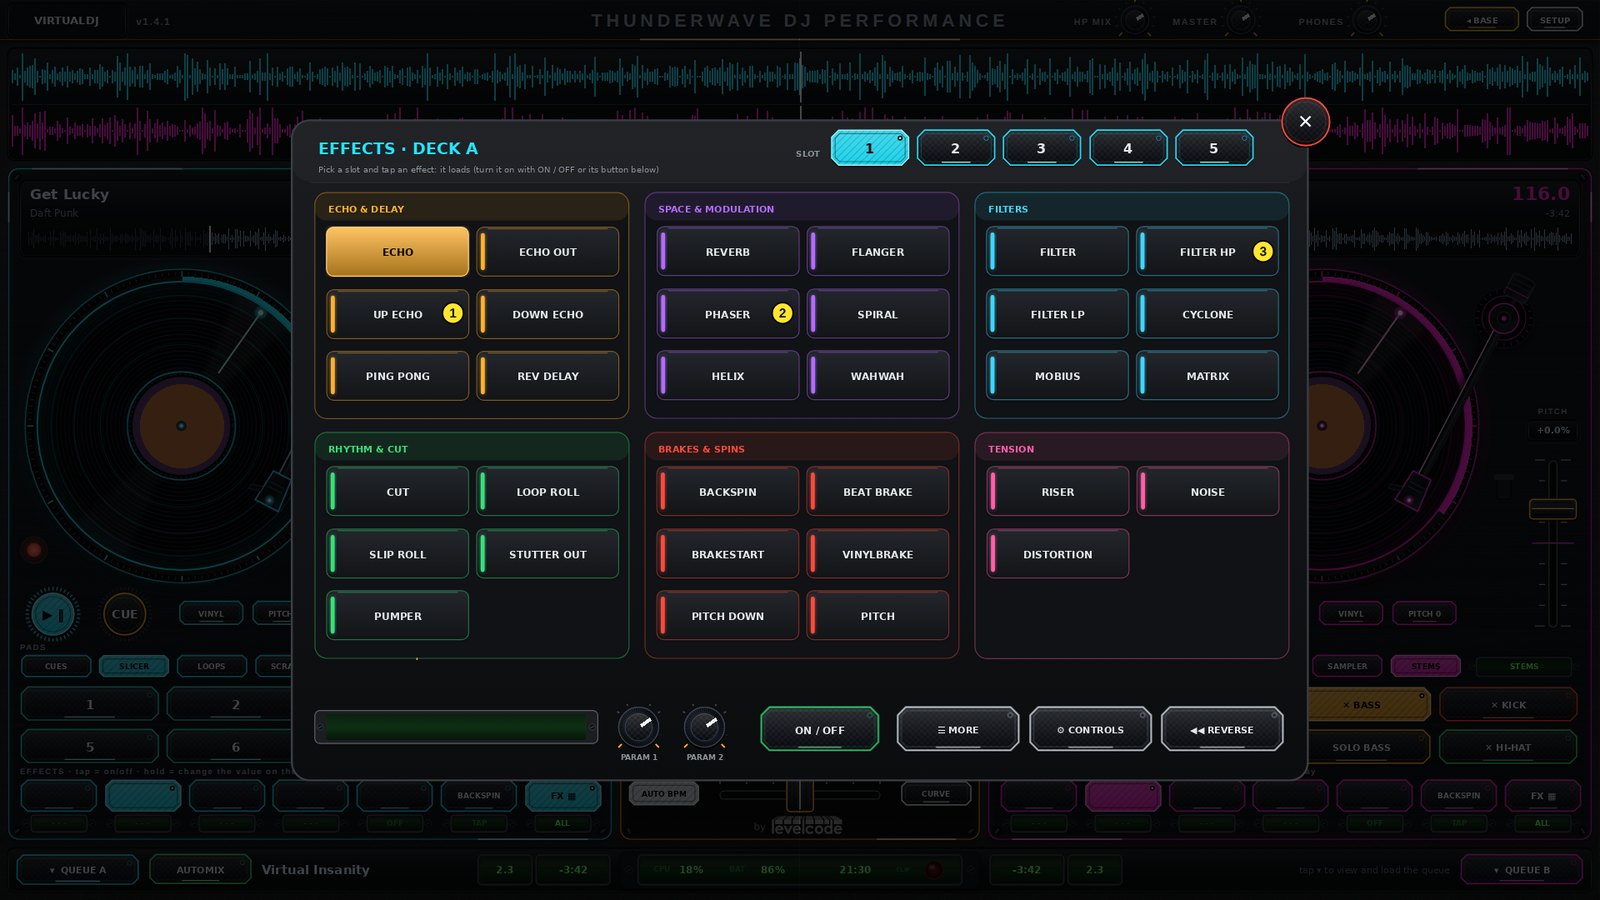The width and height of the screenshot is (1600, 900).
Task: Expand the QUEUE A dropdown
Action: [x=78, y=869]
